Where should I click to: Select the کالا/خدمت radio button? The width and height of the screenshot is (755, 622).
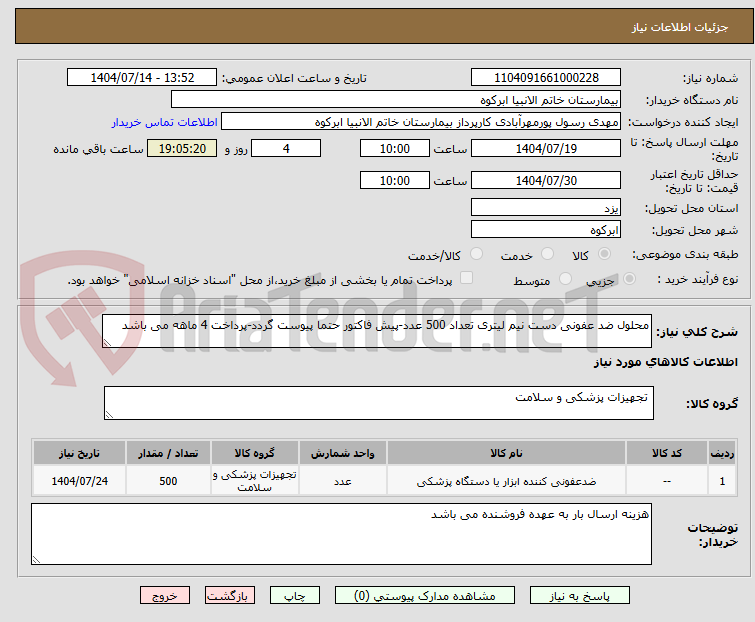[476, 254]
